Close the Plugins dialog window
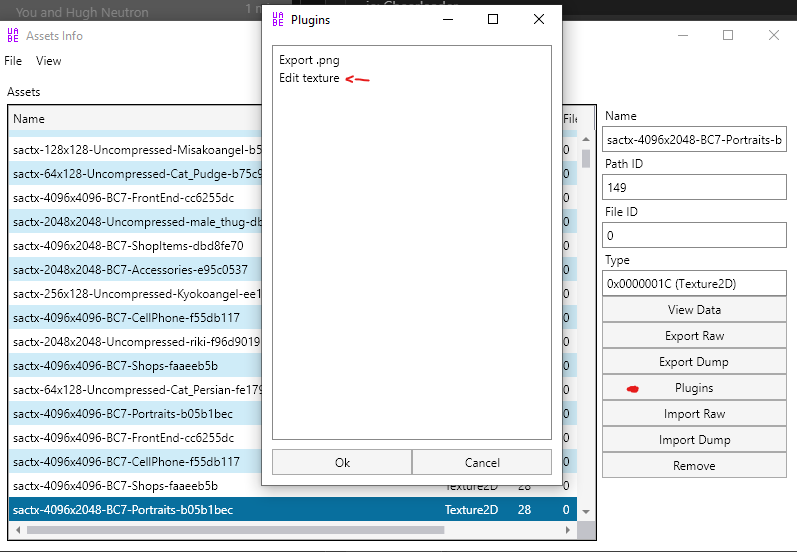The width and height of the screenshot is (797, 552). pyautogui.click(x=539, y=20)
